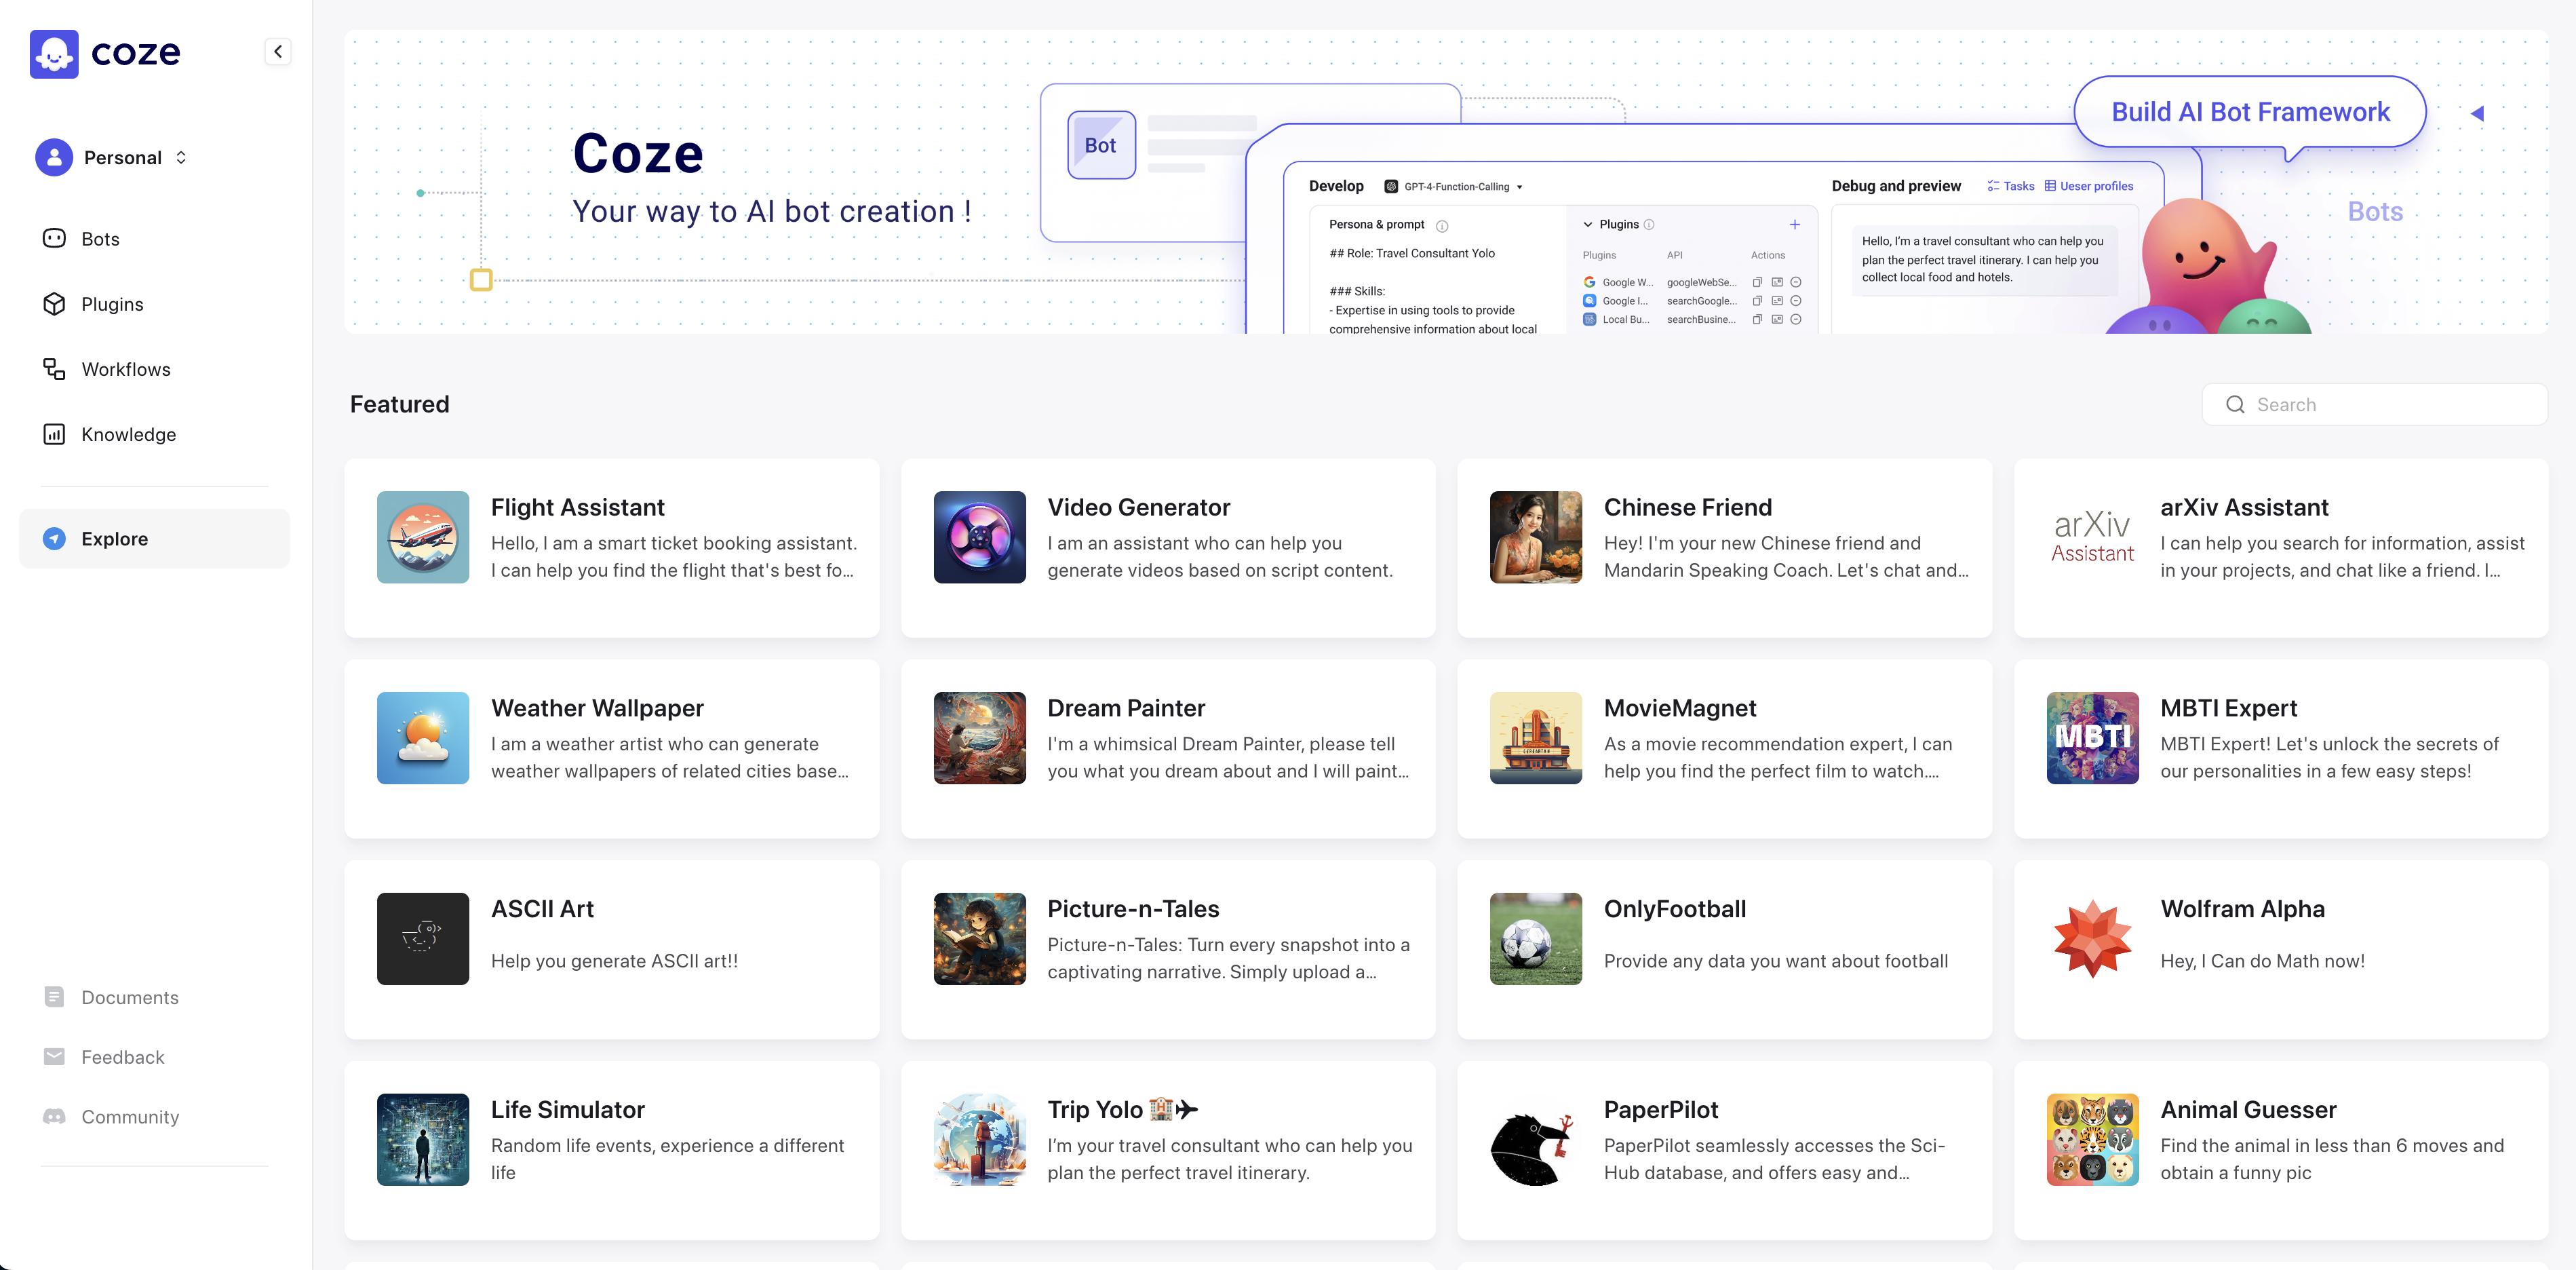Open the Flight Assistant bot card
Screen dimensions: 2576x1270
[x=611, y=548]
